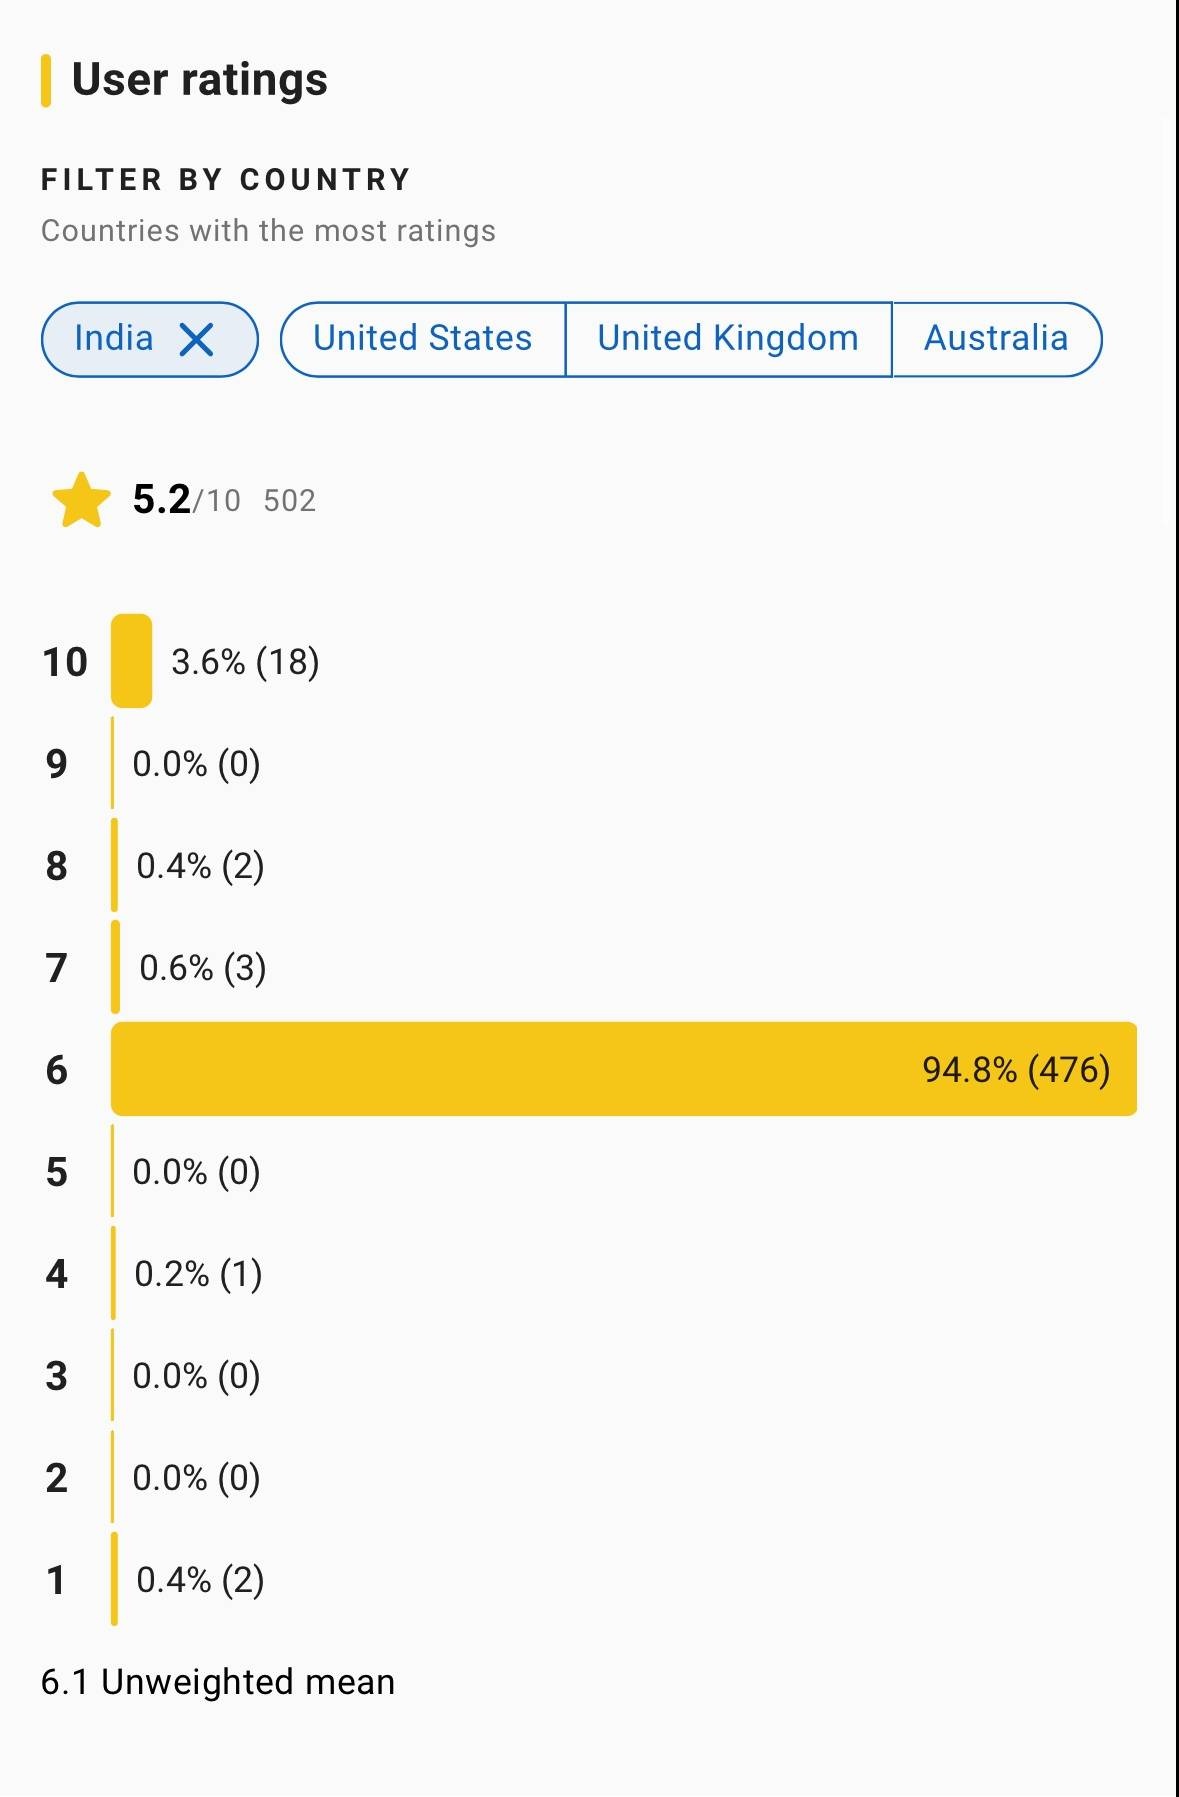Click the 1-star 0.4% (2) row
Image resolution: width=1179 pixels, height=1797 pixels.
coord(200,1580)
